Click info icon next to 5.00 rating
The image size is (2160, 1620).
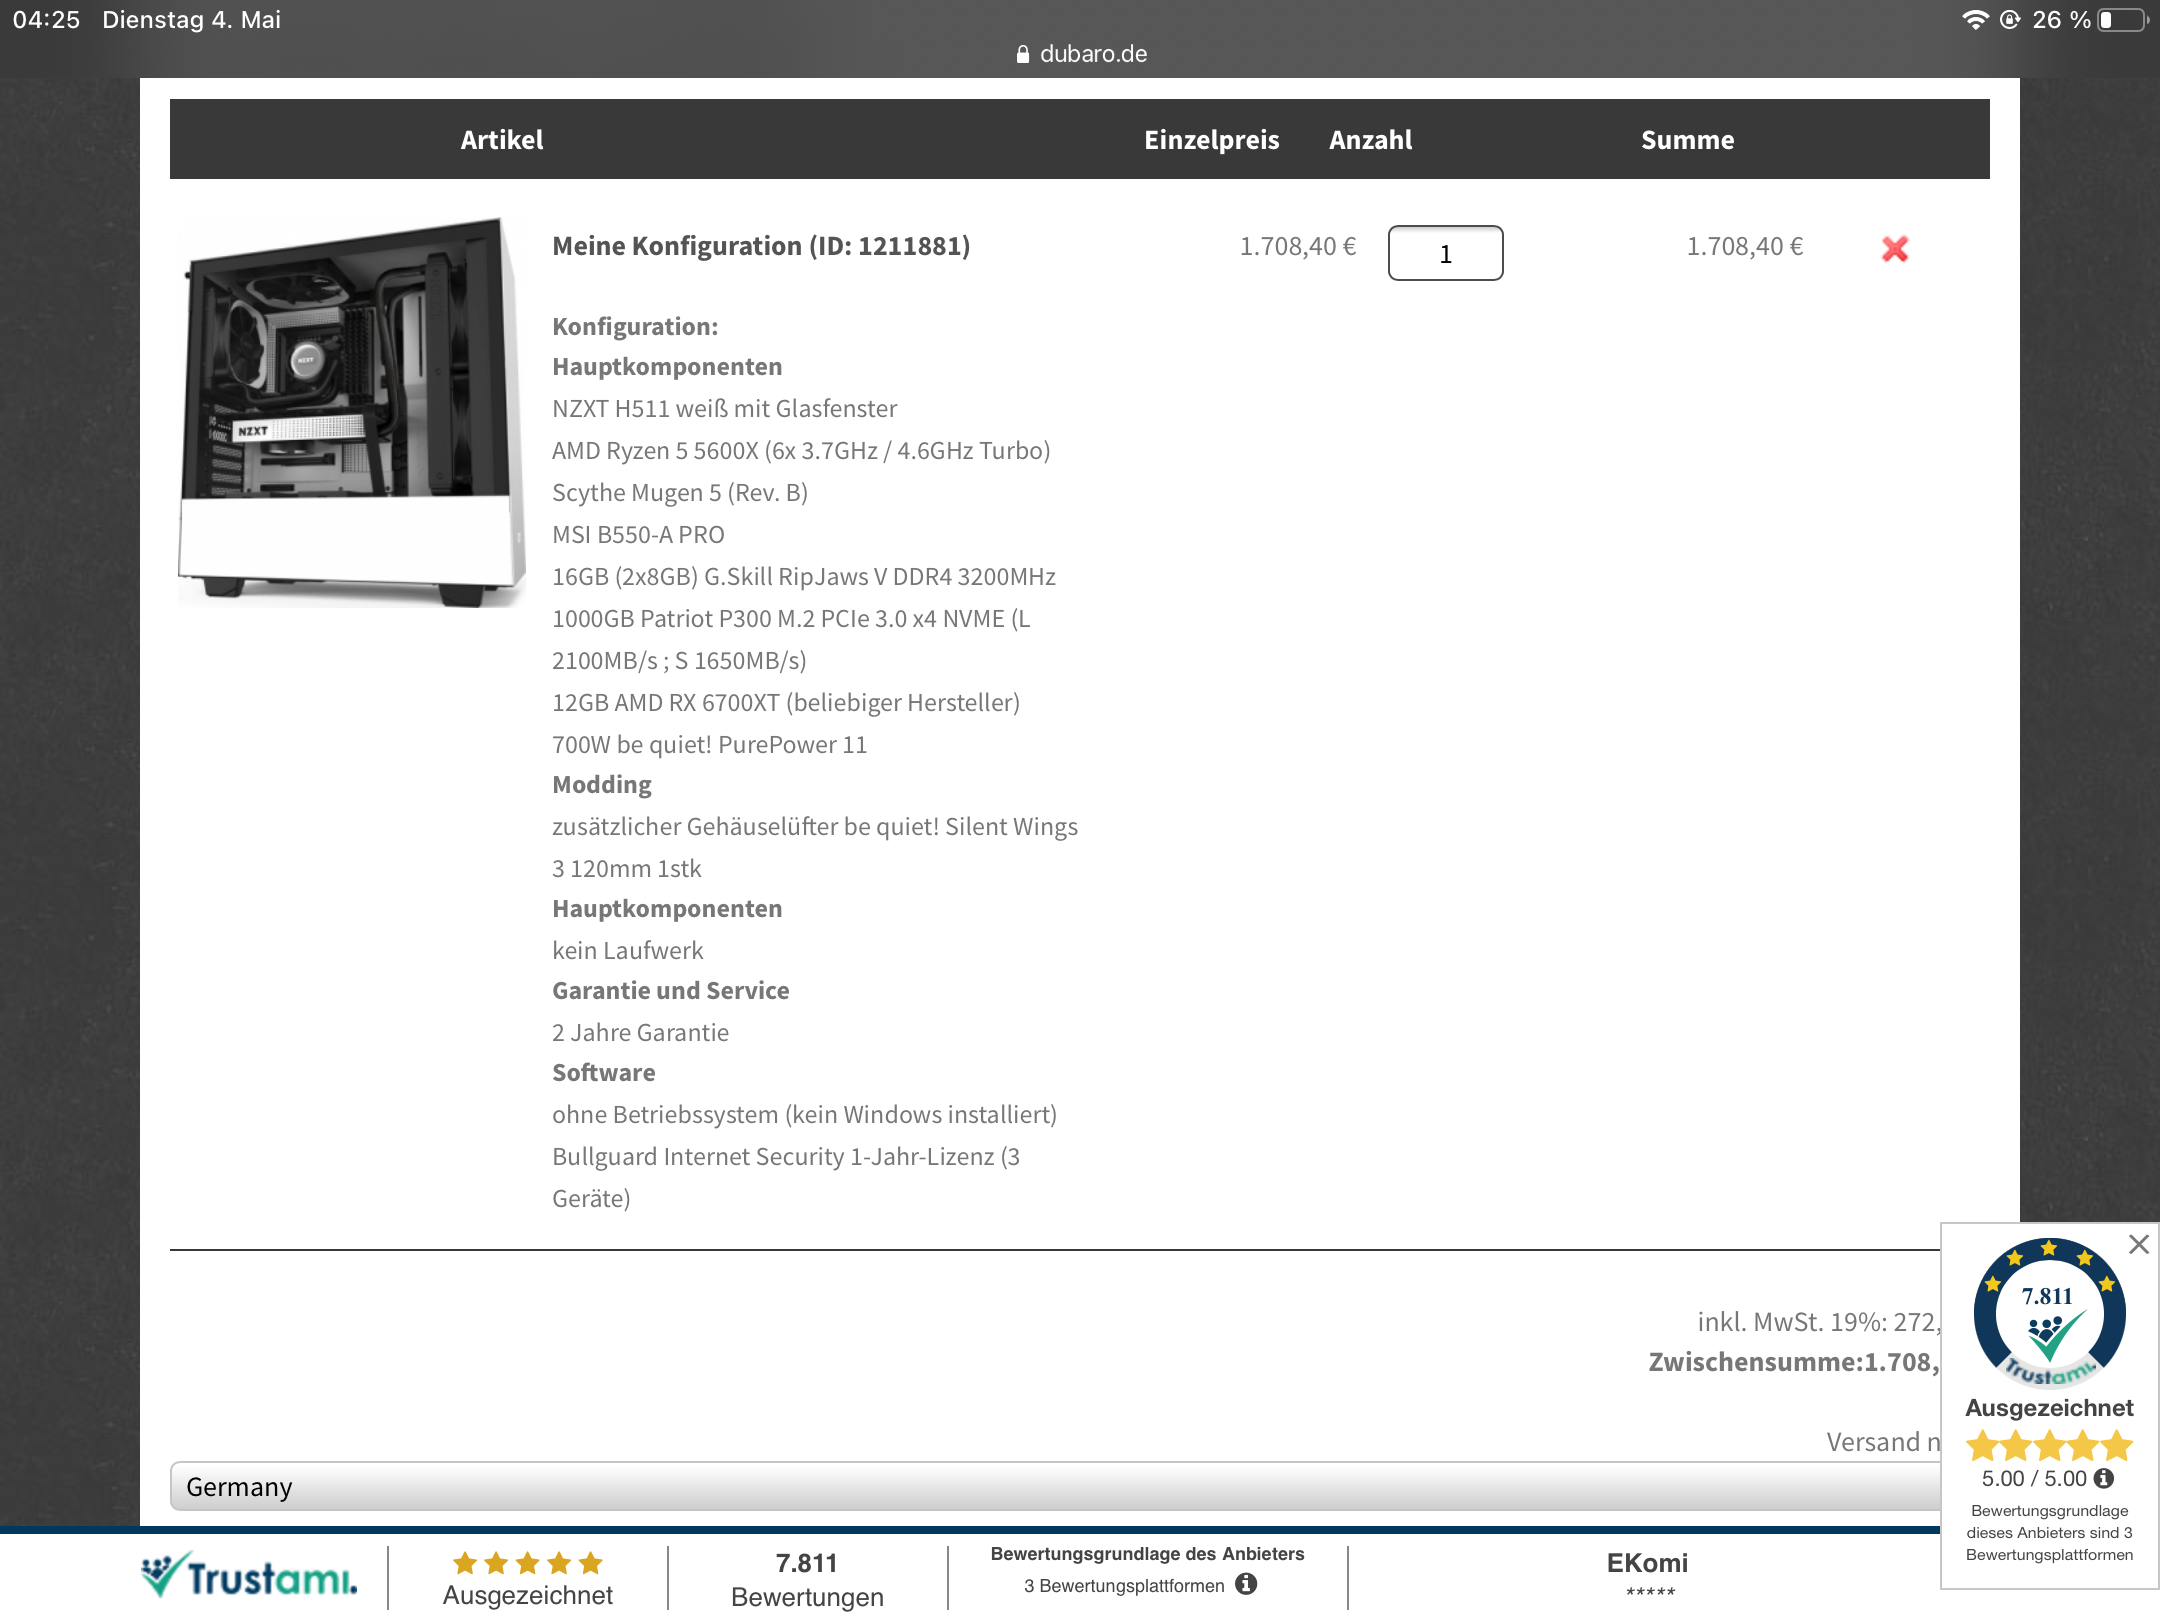[x=2104, y=1478]
